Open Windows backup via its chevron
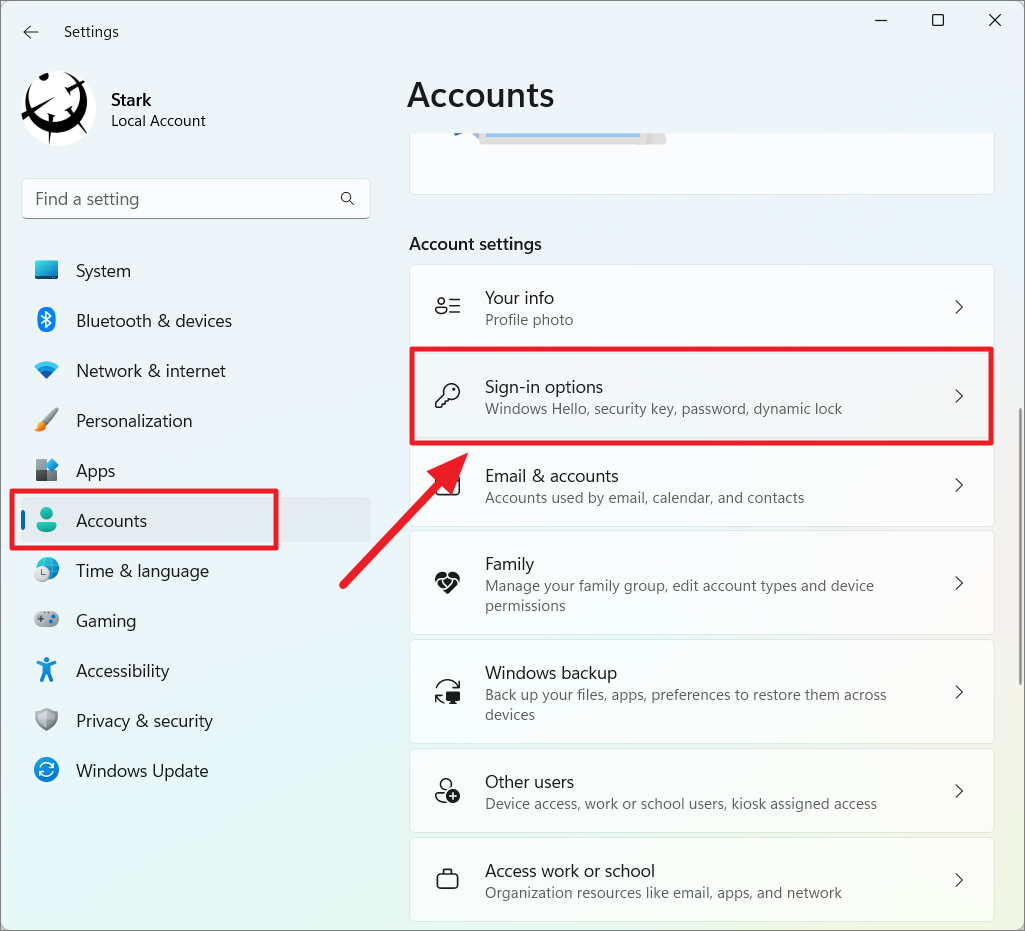This screenshot has height=931, width=1025. pos(959,691)
